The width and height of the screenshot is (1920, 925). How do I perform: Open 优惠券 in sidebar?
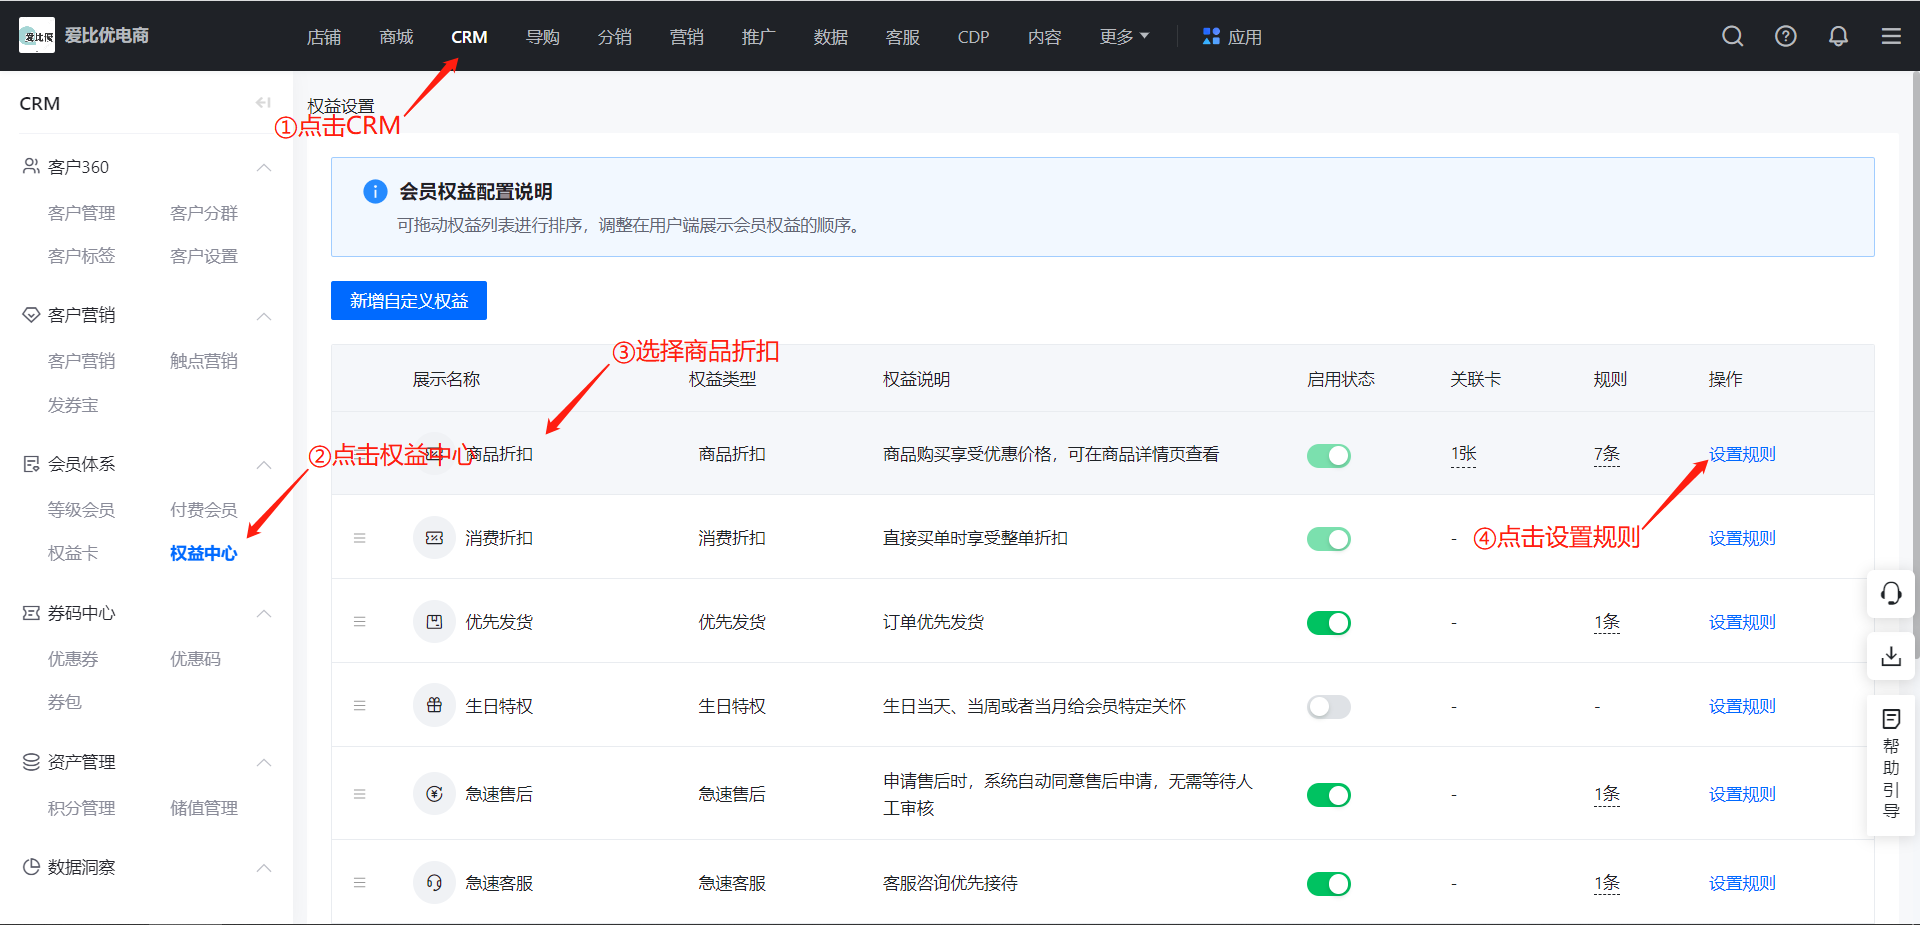(x=73, y=659)
